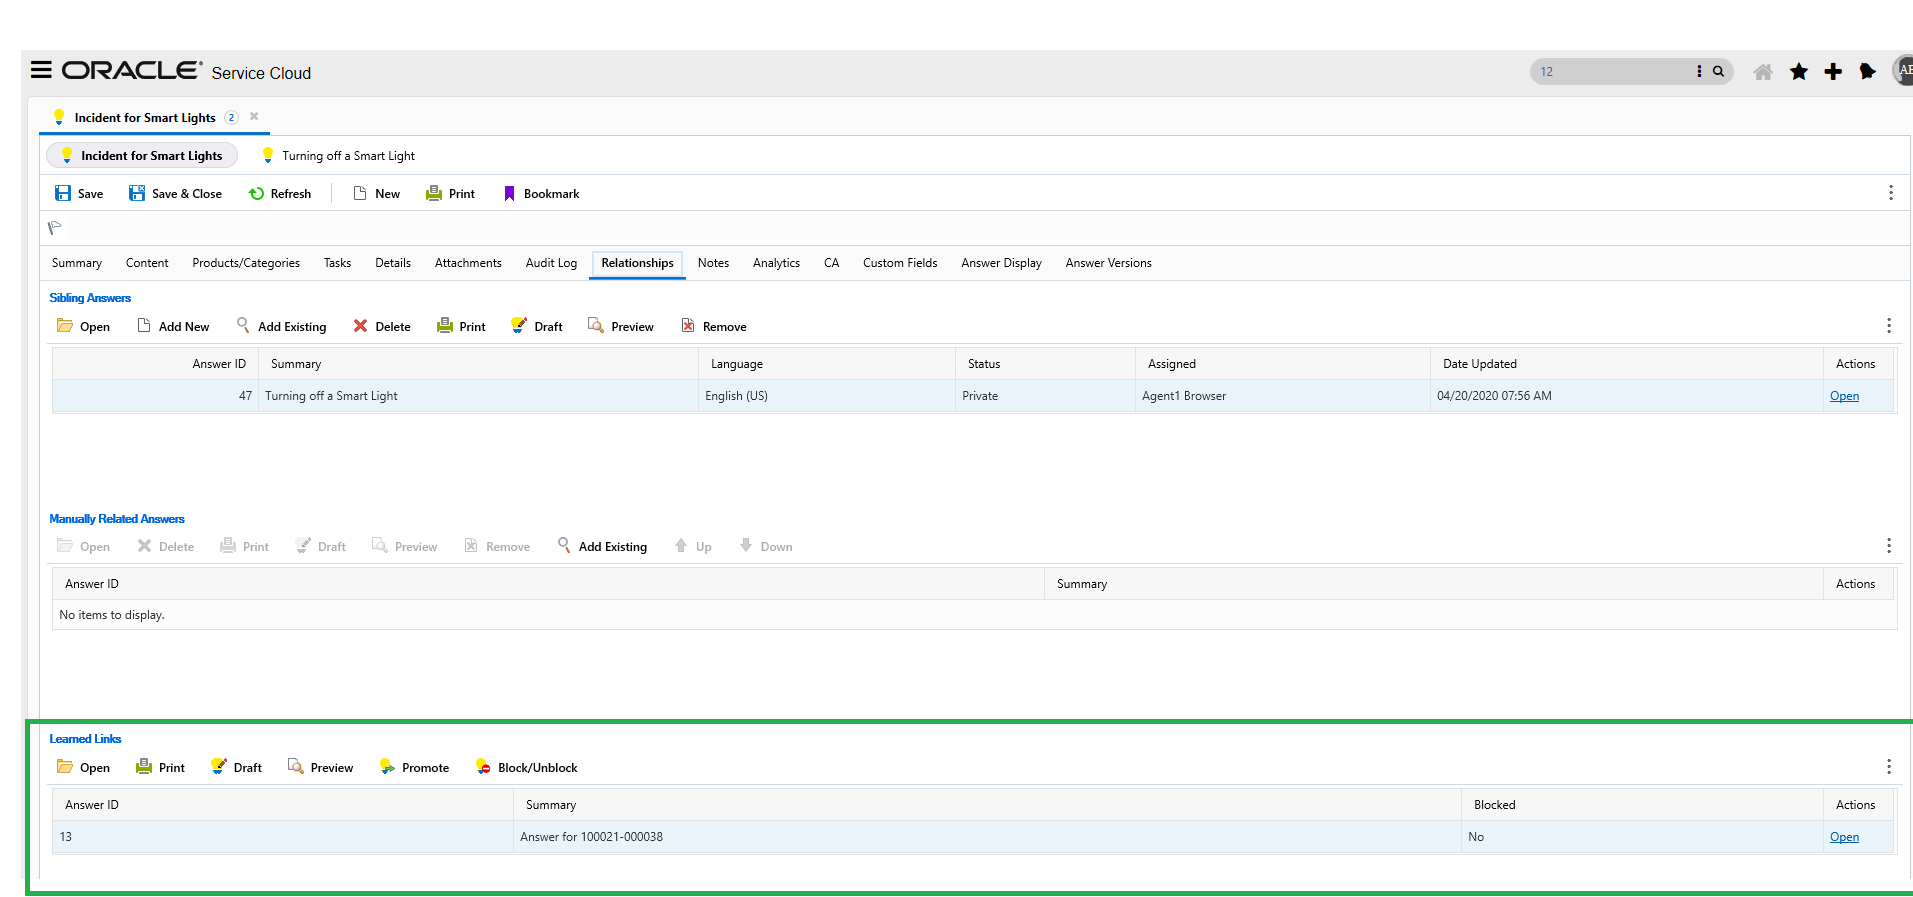Open Sibling Answers overflow menu
Viewport: 1913px width, 897px height.
pyautogui.click(x=1888, y=326)
